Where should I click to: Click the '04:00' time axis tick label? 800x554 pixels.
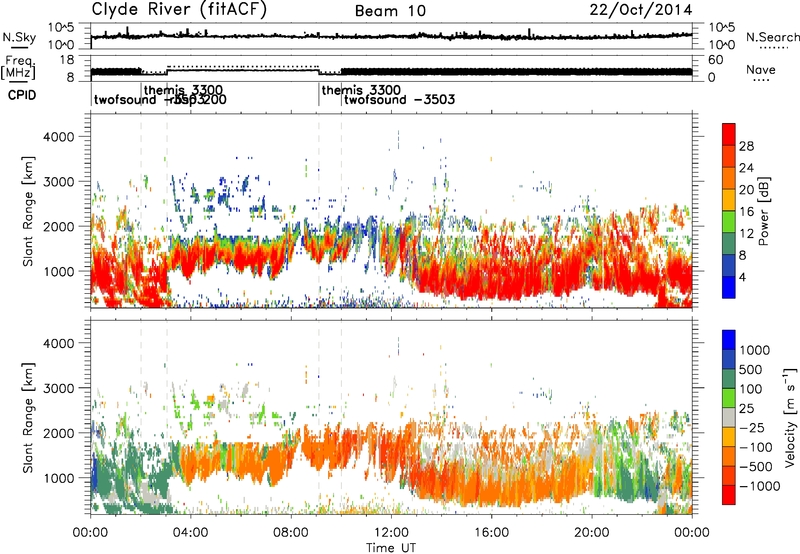pos(190,532)
